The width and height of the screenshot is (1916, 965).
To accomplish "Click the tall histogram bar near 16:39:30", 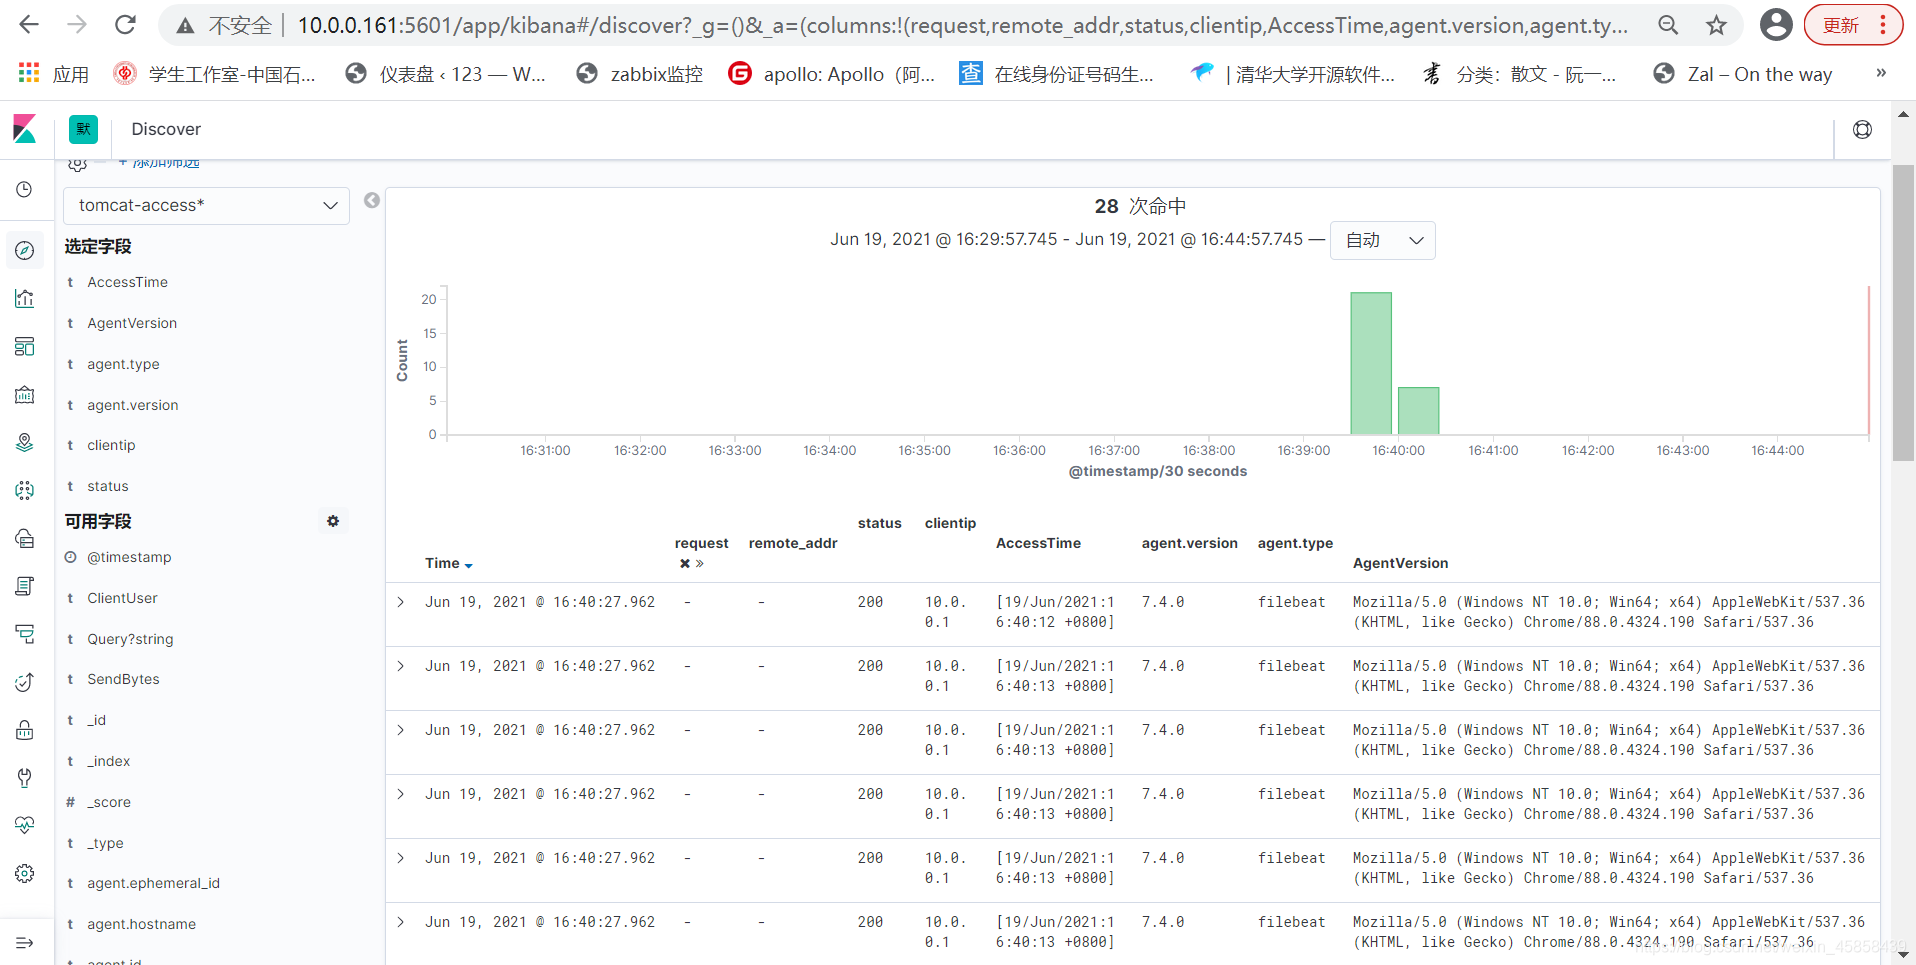I will 1371,363.
